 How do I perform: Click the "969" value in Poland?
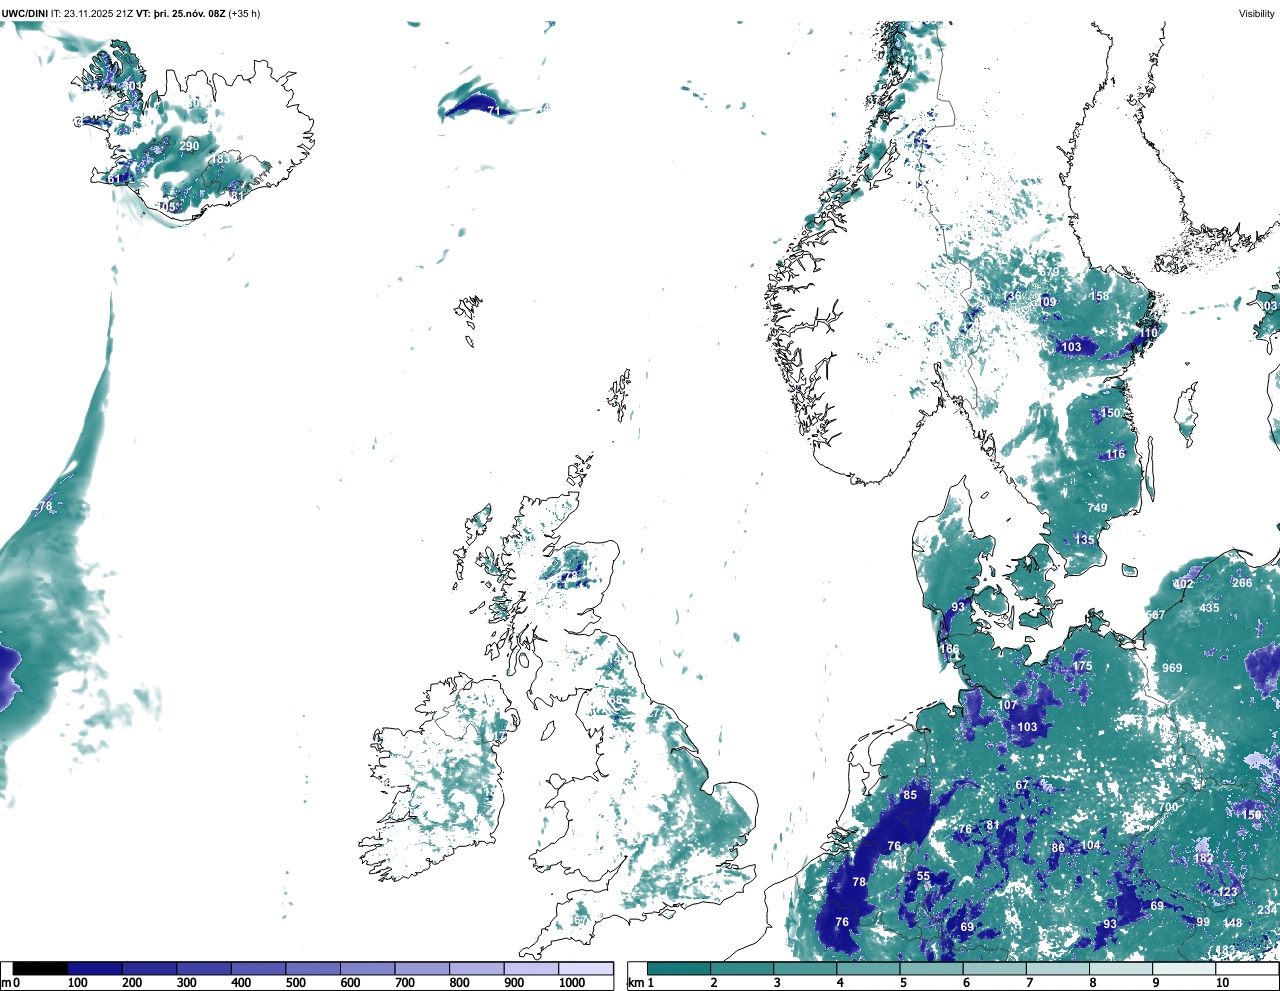point(1172,668)
